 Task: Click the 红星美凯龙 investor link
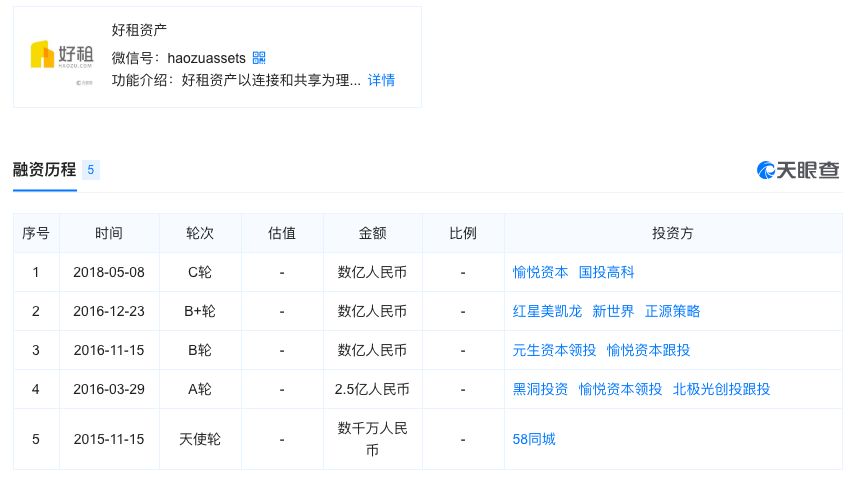[x=547, y=311]
